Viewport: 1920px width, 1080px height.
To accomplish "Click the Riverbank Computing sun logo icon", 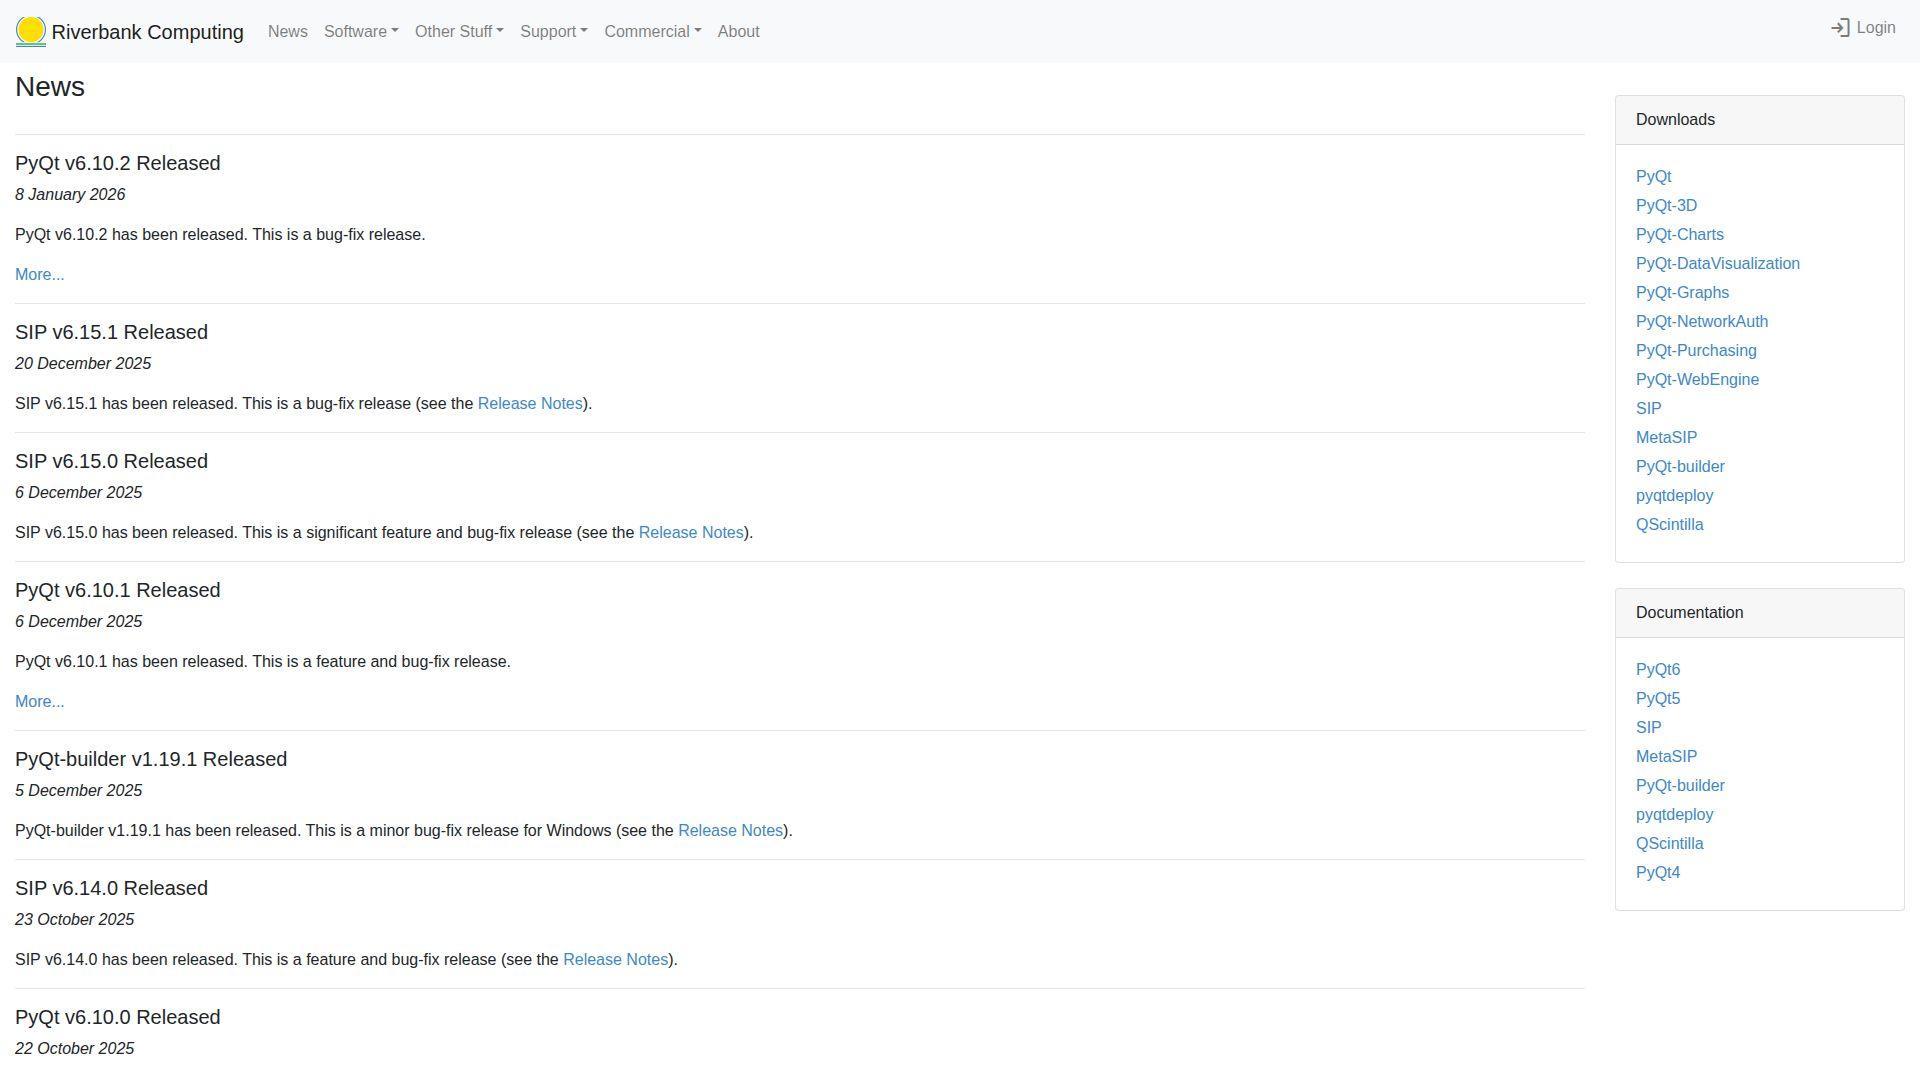I will (31, 31).
